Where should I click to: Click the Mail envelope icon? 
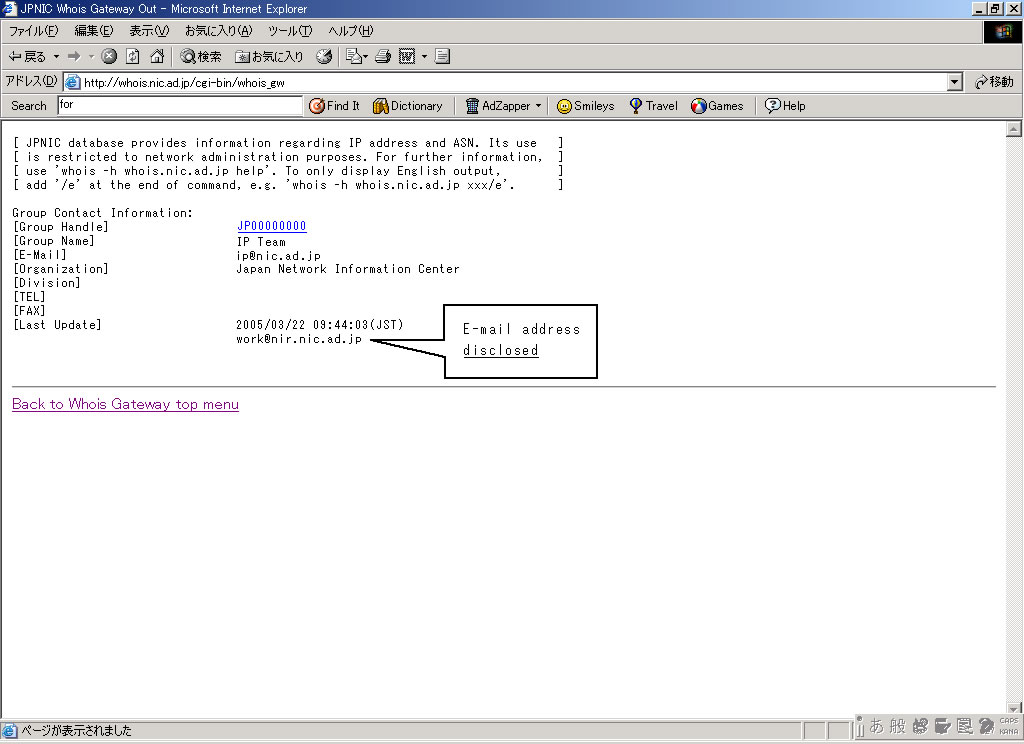[353, 56]
